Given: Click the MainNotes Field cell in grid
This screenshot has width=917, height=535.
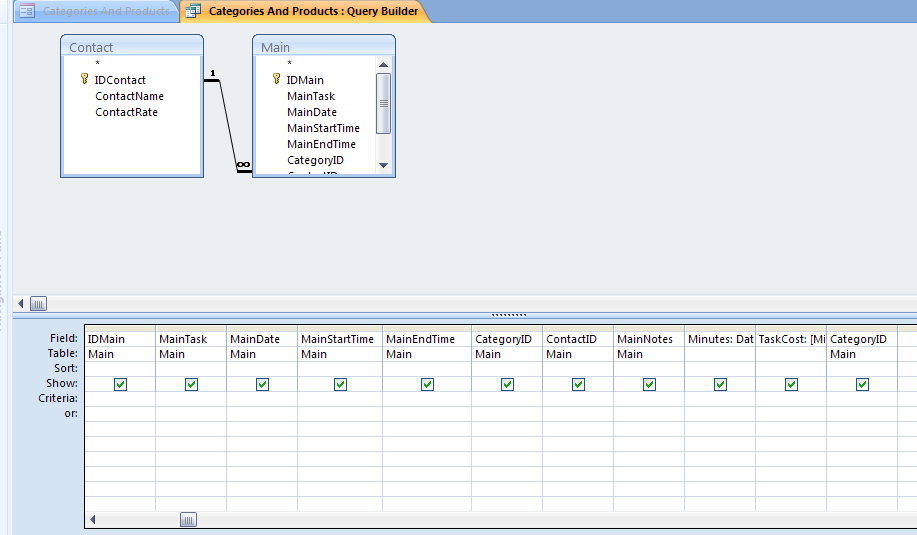Looking at the screenshot, I should coord(649,339).
